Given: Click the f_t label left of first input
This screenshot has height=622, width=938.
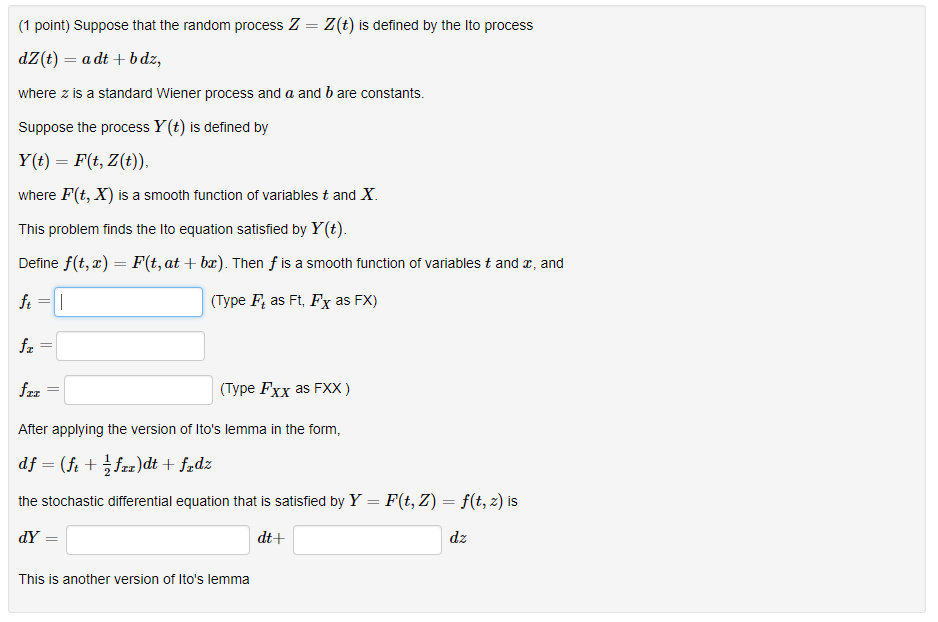Looking at the screenshot, I should pyautogui.click(x=27, y=301).
